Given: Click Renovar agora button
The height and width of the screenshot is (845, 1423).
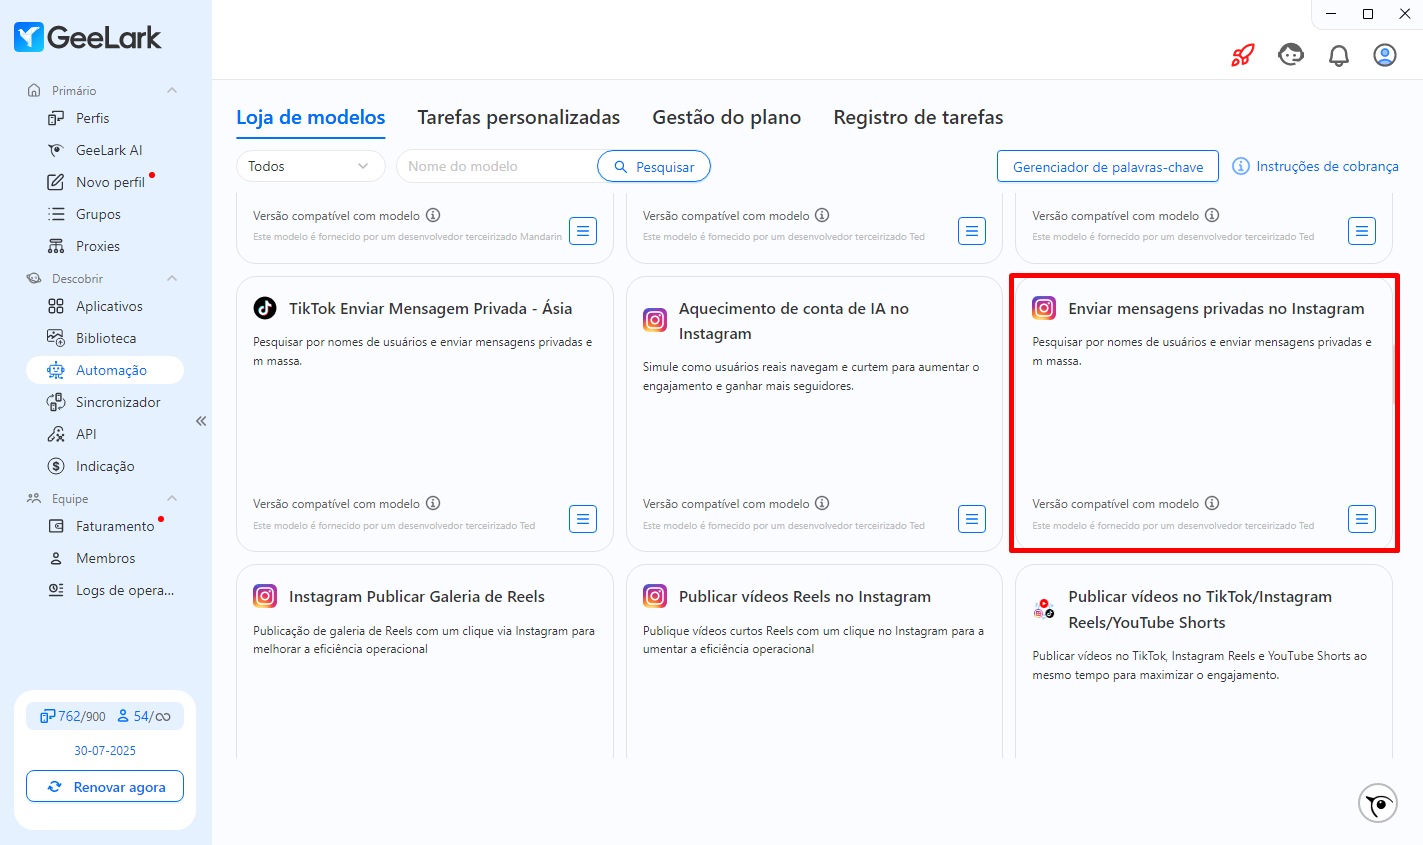Looking at the screenshot, I should coord(105,787).
